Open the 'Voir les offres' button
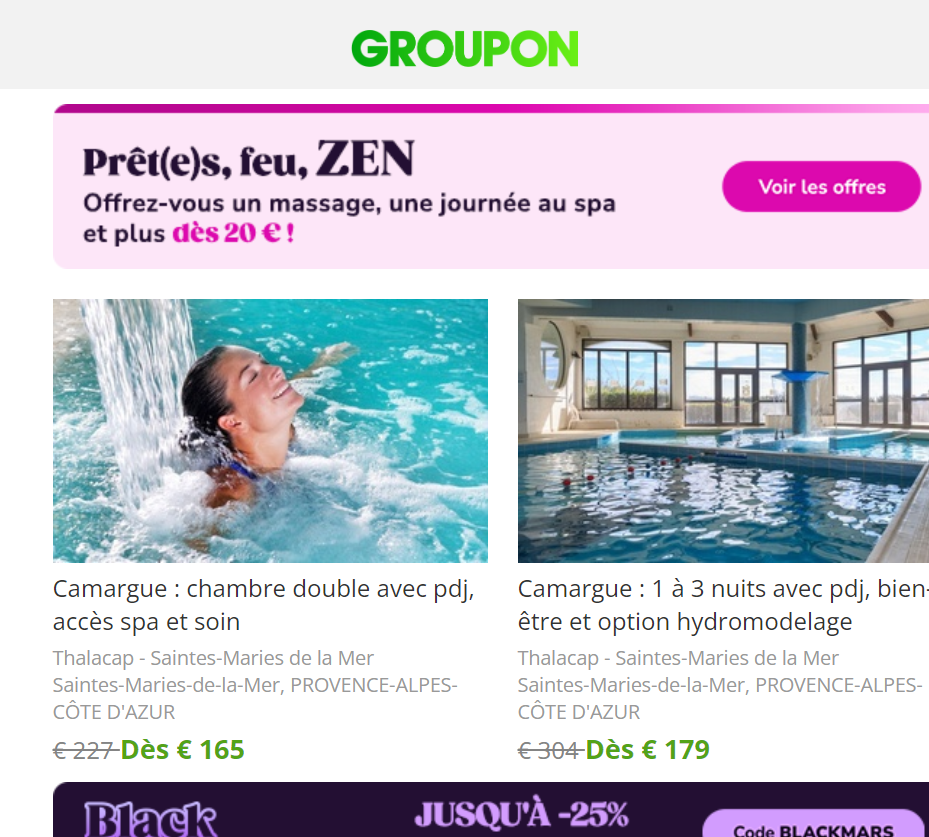The image size is (929, 837). (822, 187)
